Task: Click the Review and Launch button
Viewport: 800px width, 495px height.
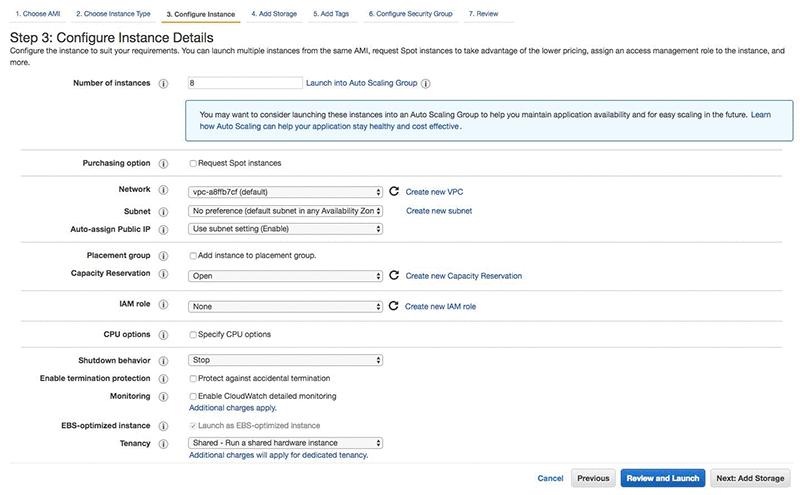Action: tap(662, 478)
